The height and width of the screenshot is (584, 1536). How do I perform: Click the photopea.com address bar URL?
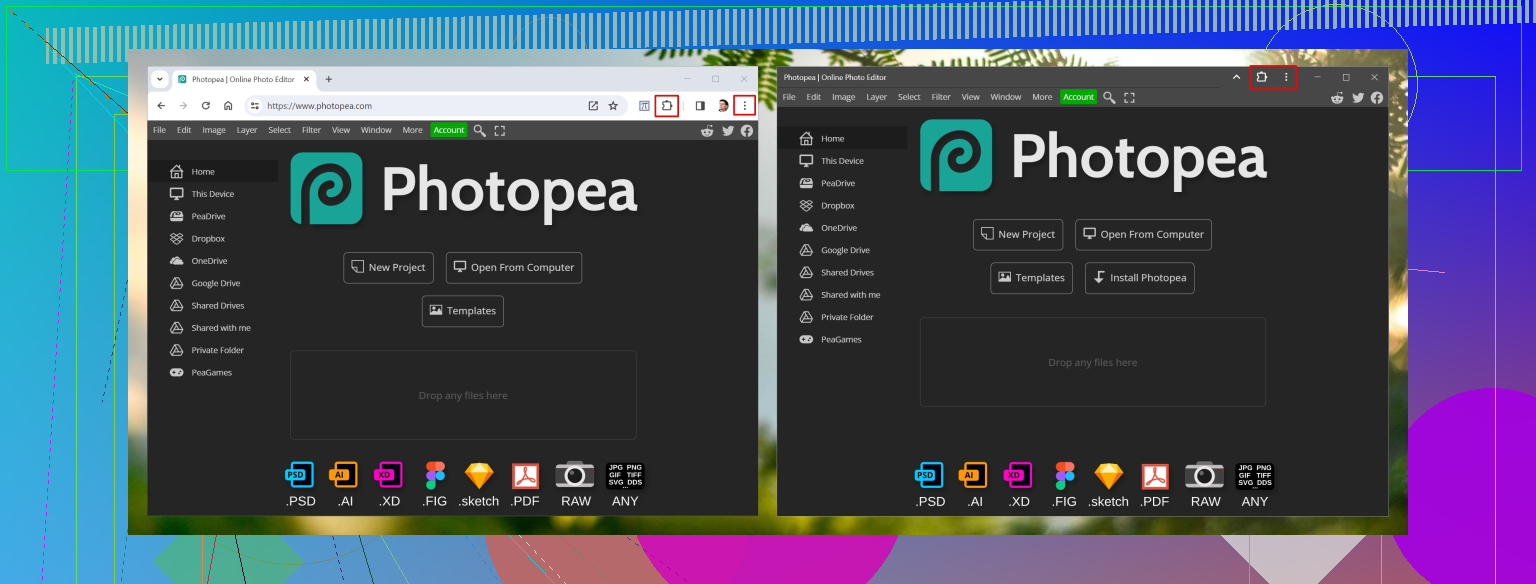click(x=319, y=105)
